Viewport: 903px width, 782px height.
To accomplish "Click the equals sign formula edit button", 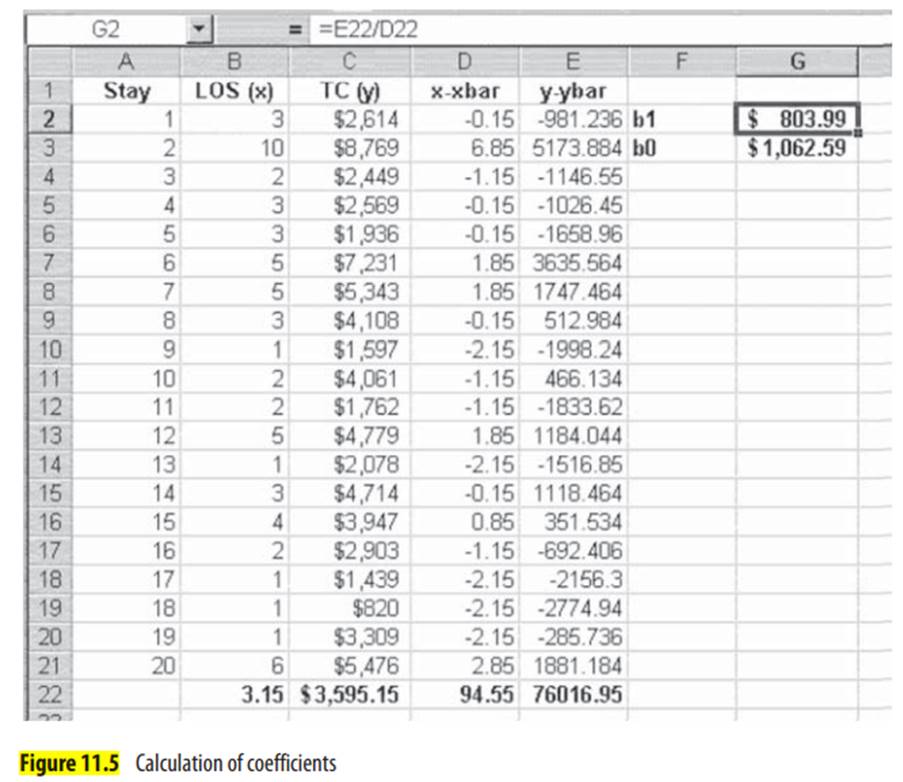I will point(295,30).
